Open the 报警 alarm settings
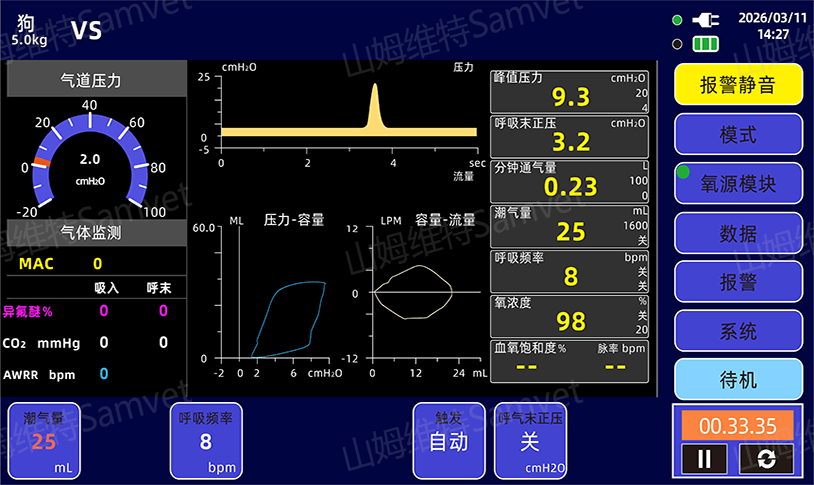 [738, 282]
